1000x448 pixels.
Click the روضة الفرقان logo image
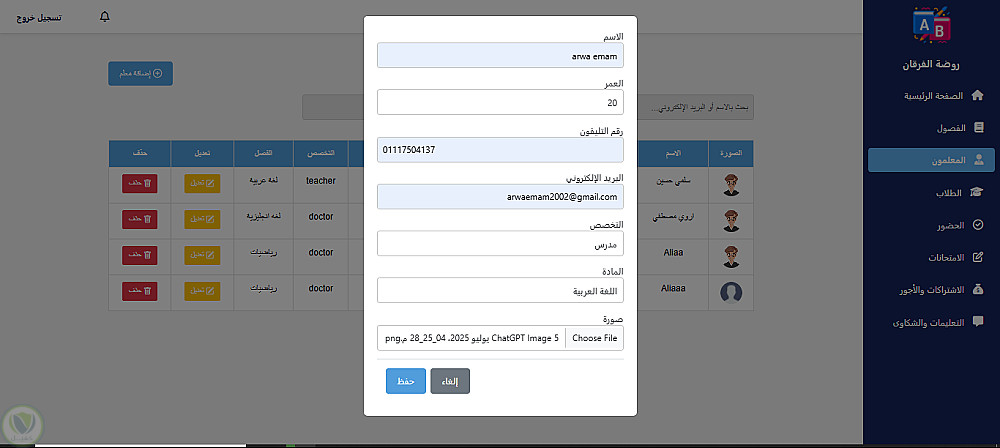931,26
